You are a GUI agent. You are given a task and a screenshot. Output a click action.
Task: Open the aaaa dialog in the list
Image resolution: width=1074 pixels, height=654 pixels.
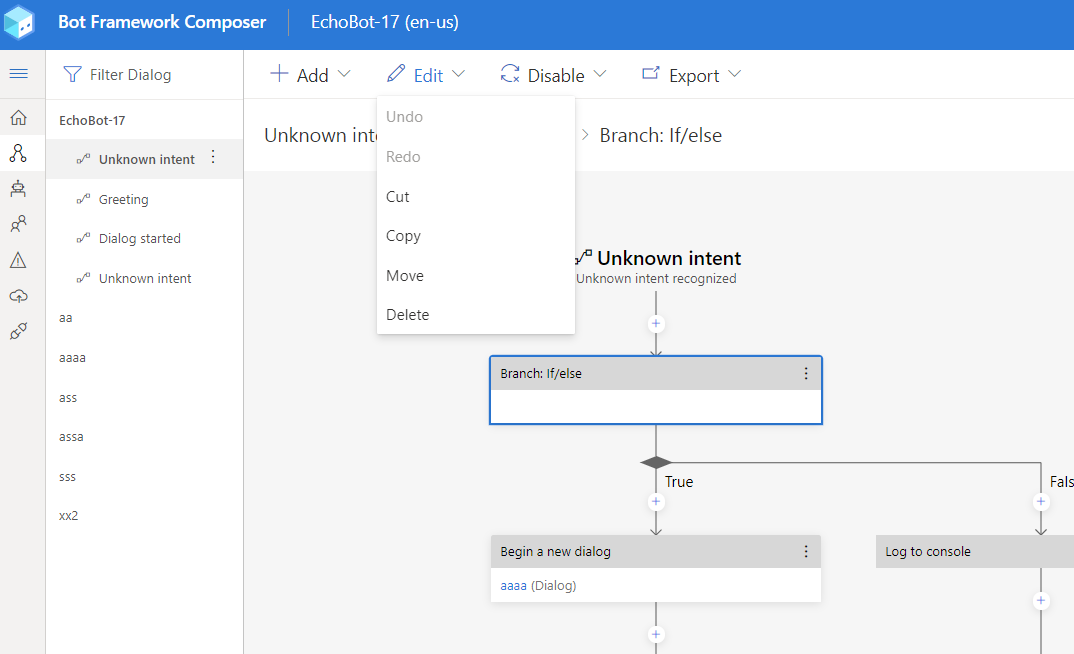[x=145, y=357]
